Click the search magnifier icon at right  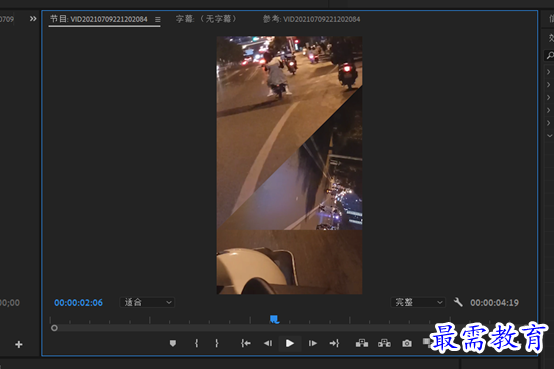pos(550,55)
